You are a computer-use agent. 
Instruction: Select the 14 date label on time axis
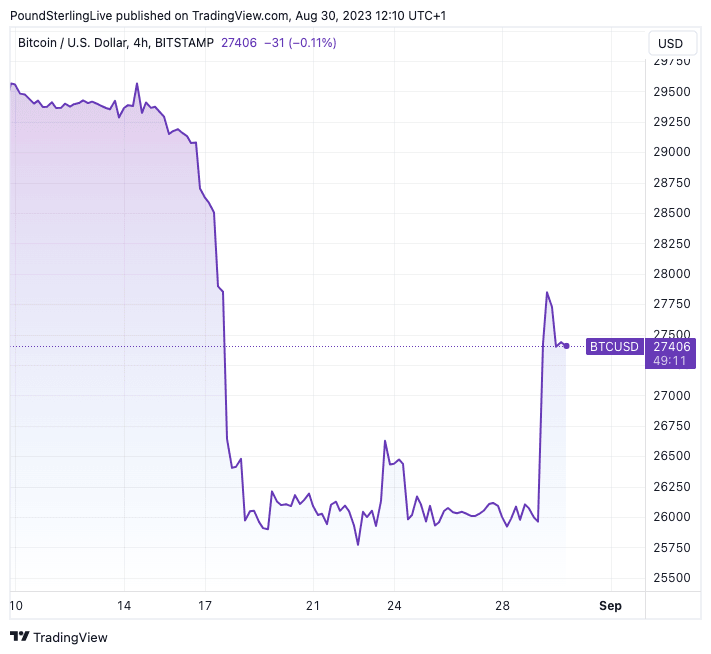click(125, 606)
